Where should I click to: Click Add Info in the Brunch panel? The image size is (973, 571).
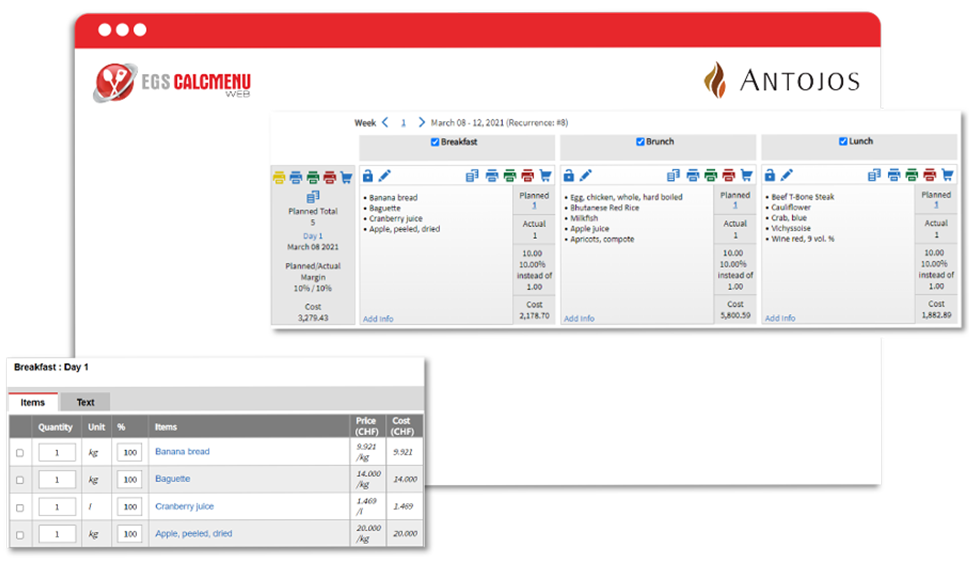(579, 318)
